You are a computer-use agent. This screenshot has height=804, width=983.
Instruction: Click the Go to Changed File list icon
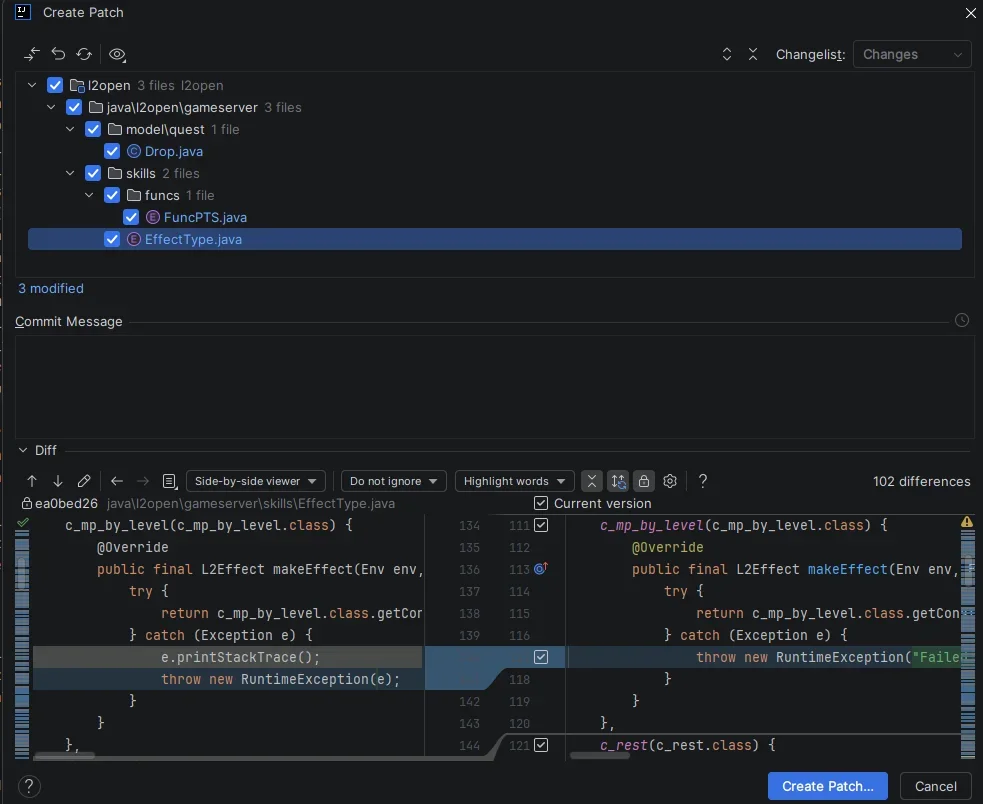[169, 481]
